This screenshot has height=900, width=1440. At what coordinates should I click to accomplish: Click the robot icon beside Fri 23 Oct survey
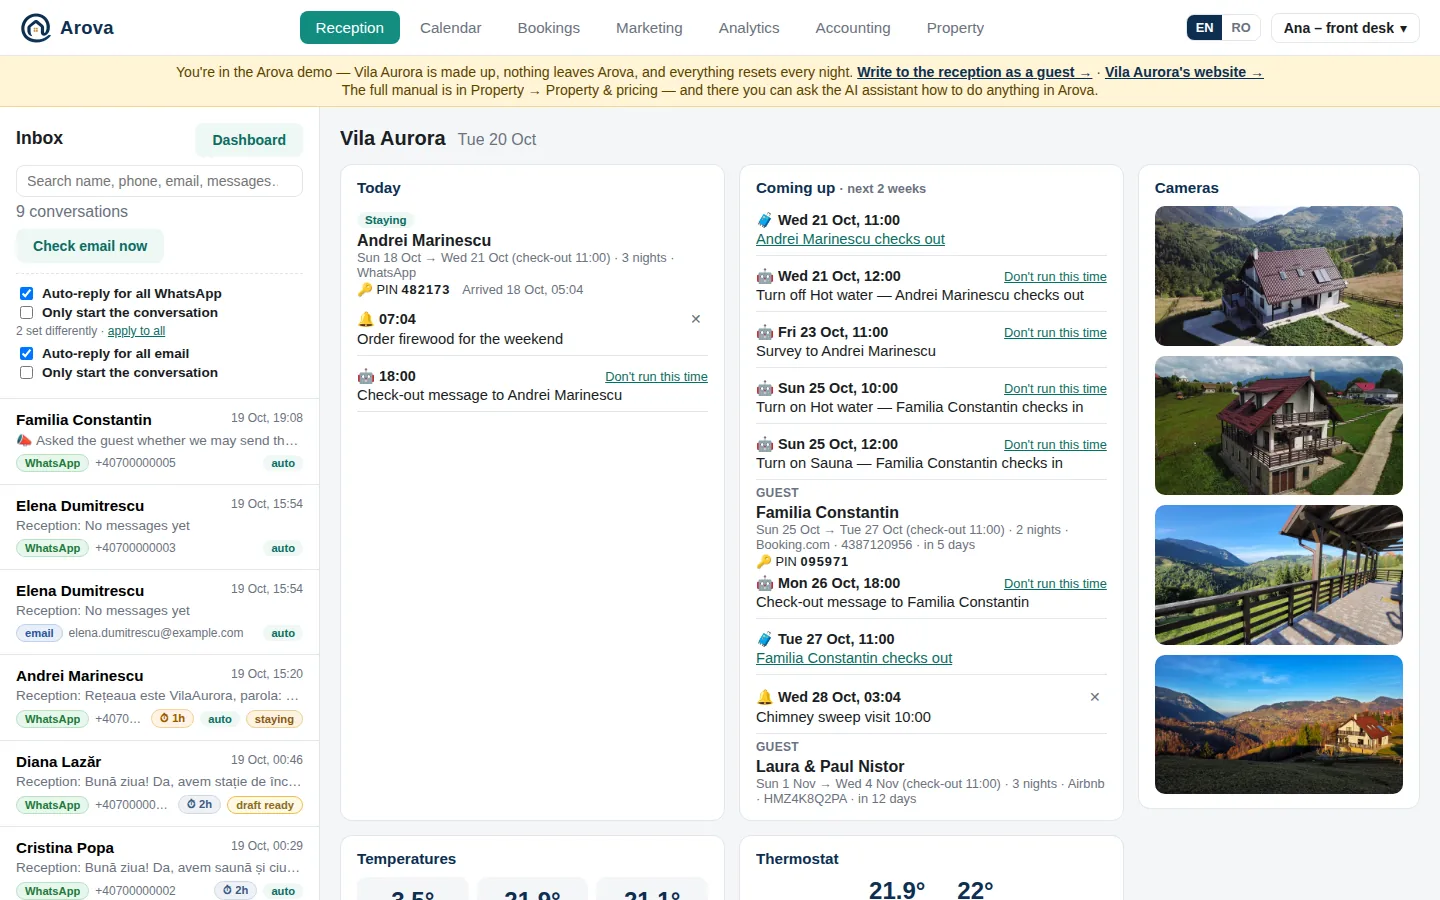[764, 332]
